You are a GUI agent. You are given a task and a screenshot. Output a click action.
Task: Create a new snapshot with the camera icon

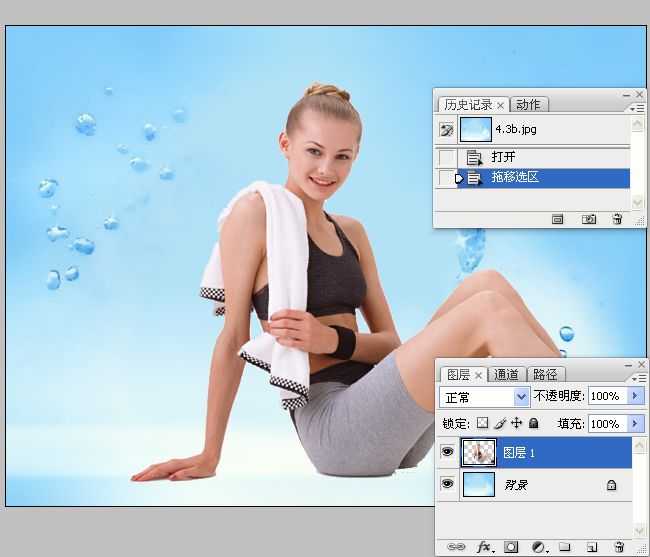590,218
